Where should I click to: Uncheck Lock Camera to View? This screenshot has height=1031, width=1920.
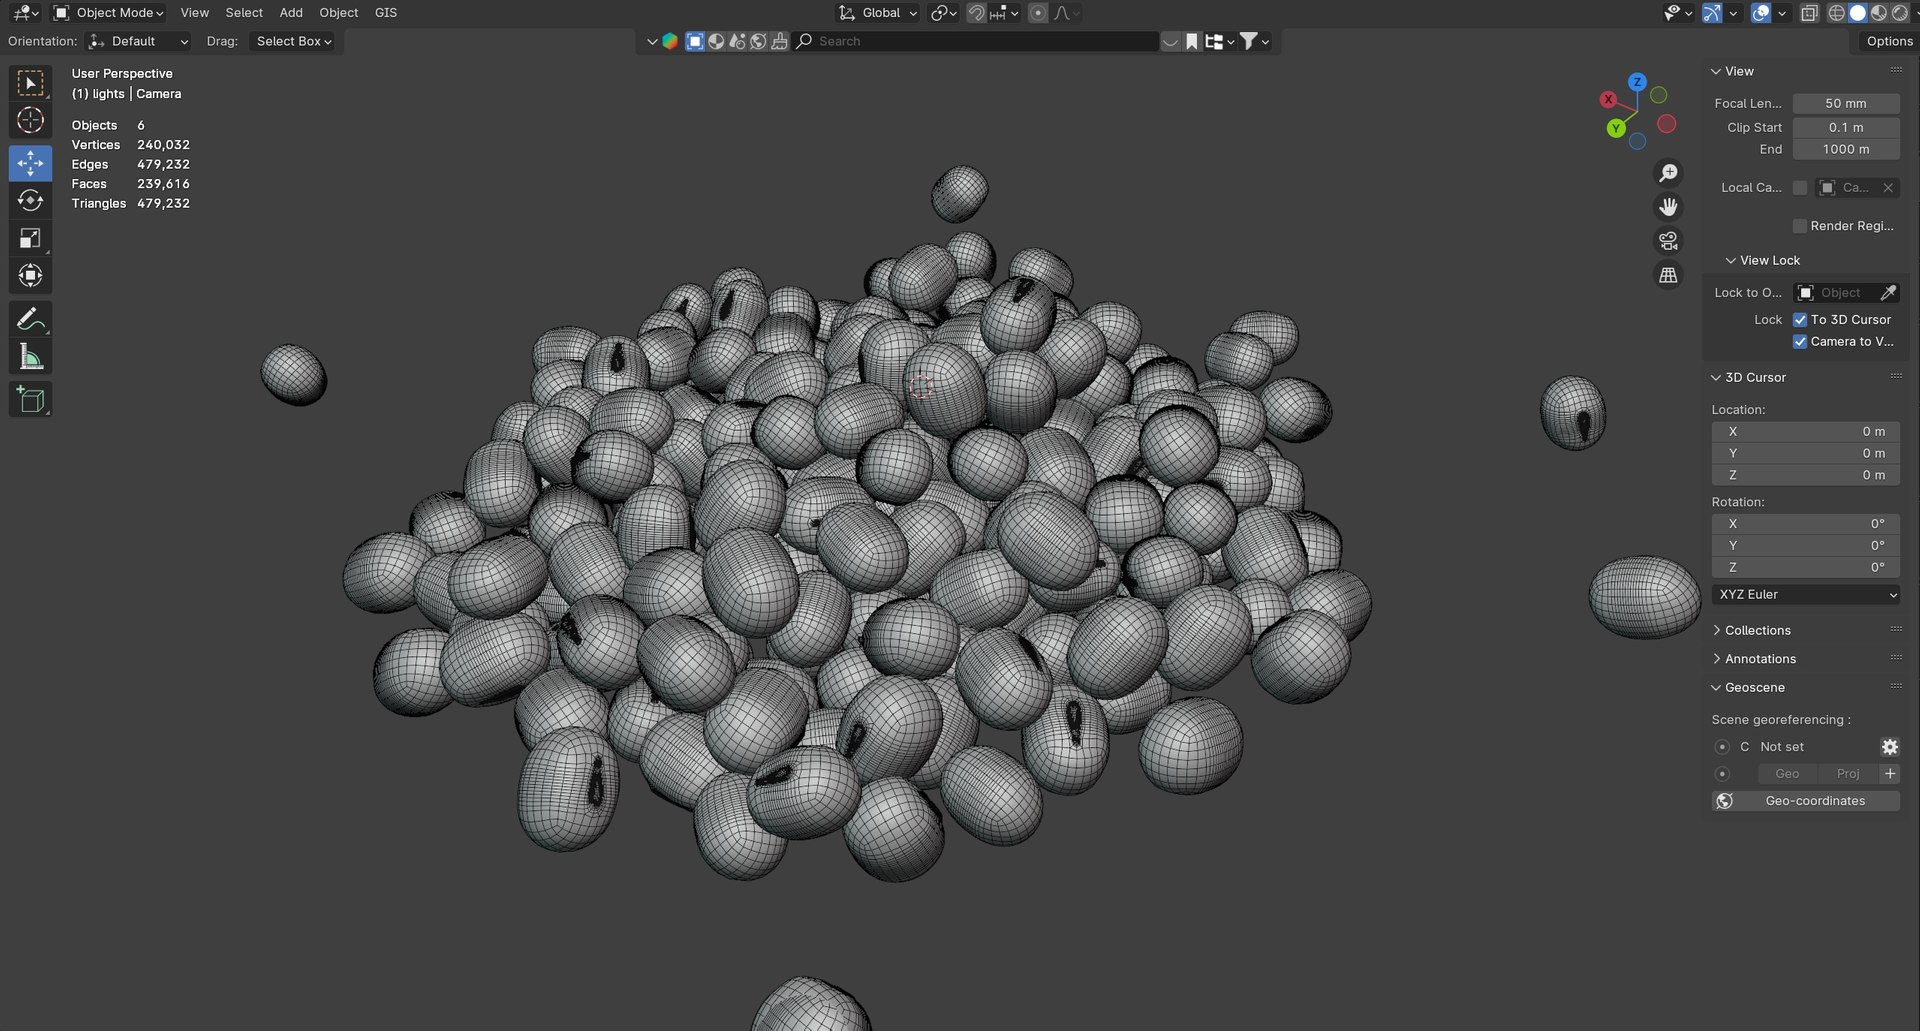[x=1800, y=342]
